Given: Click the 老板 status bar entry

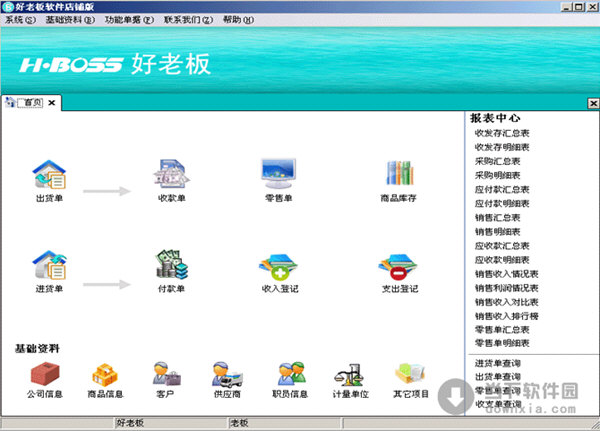Looking at the screenshot, I should pos(239,423).
